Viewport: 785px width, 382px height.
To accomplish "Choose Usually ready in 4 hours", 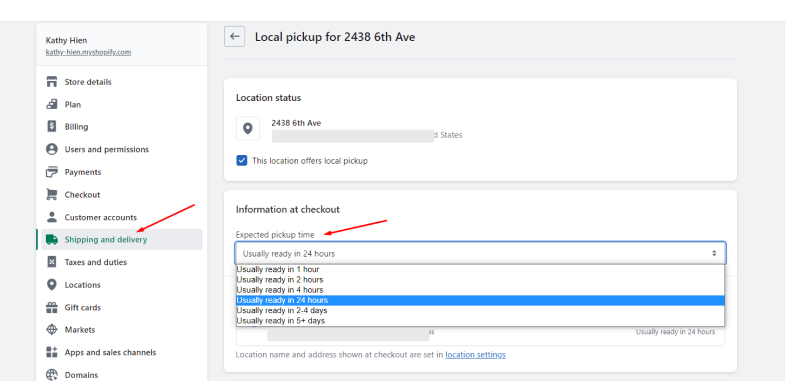I will 480,290.
